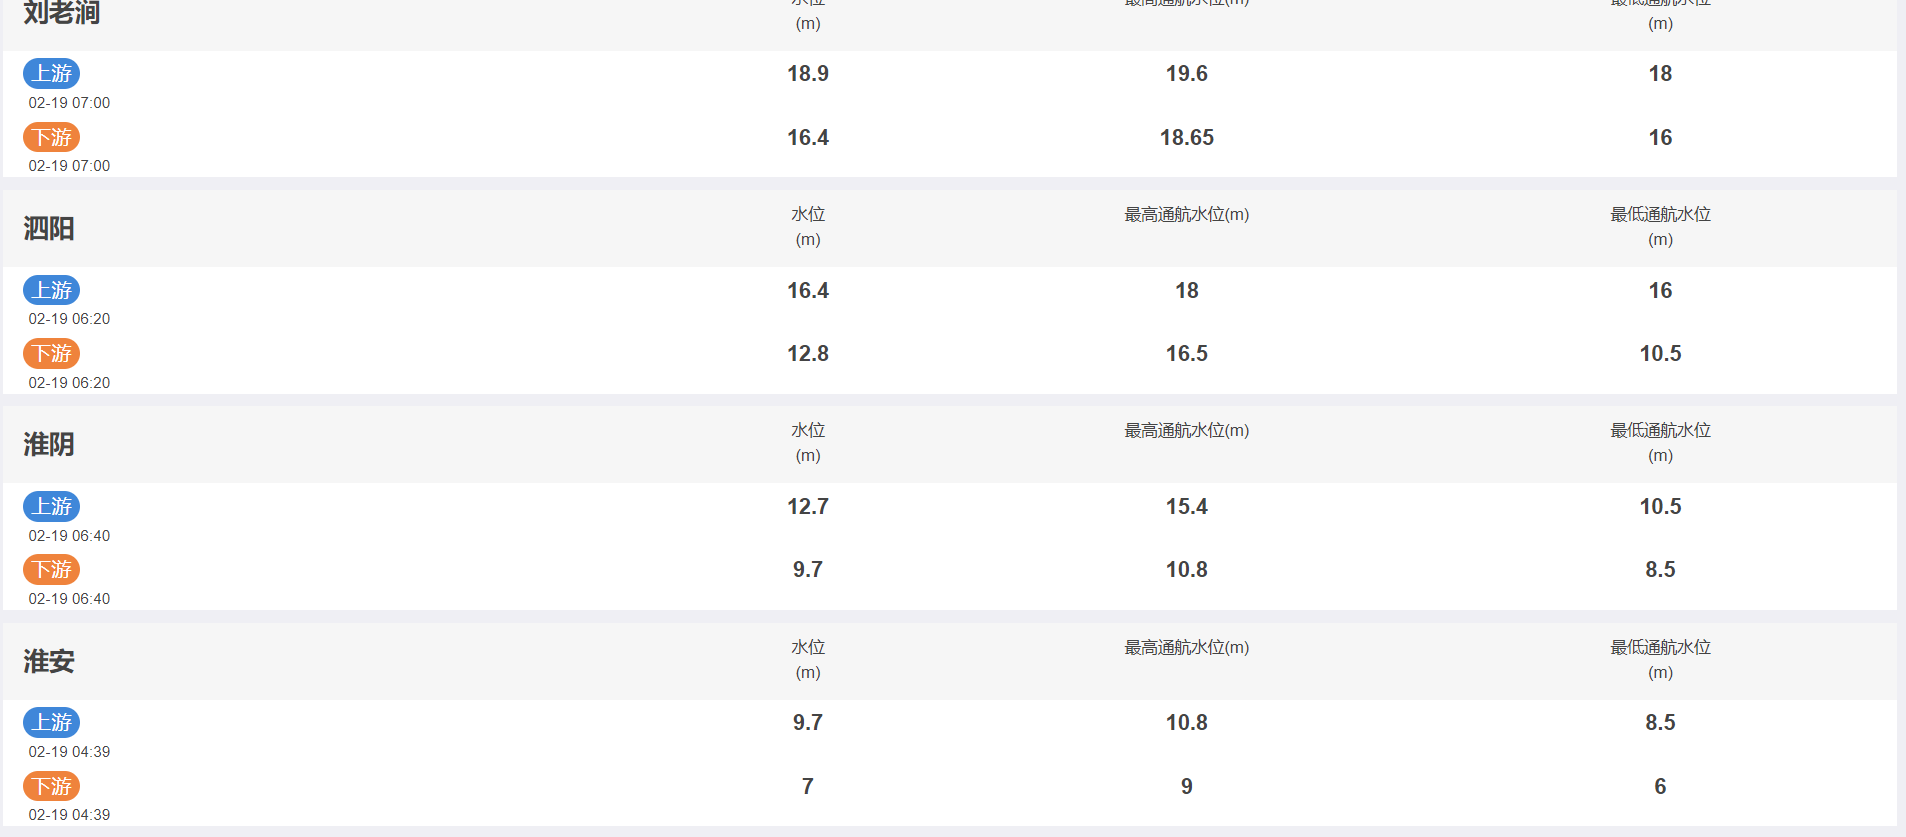The image size is (1906, 837).
Task: Open the 淮安 station heading
Action: coord(49,661)
